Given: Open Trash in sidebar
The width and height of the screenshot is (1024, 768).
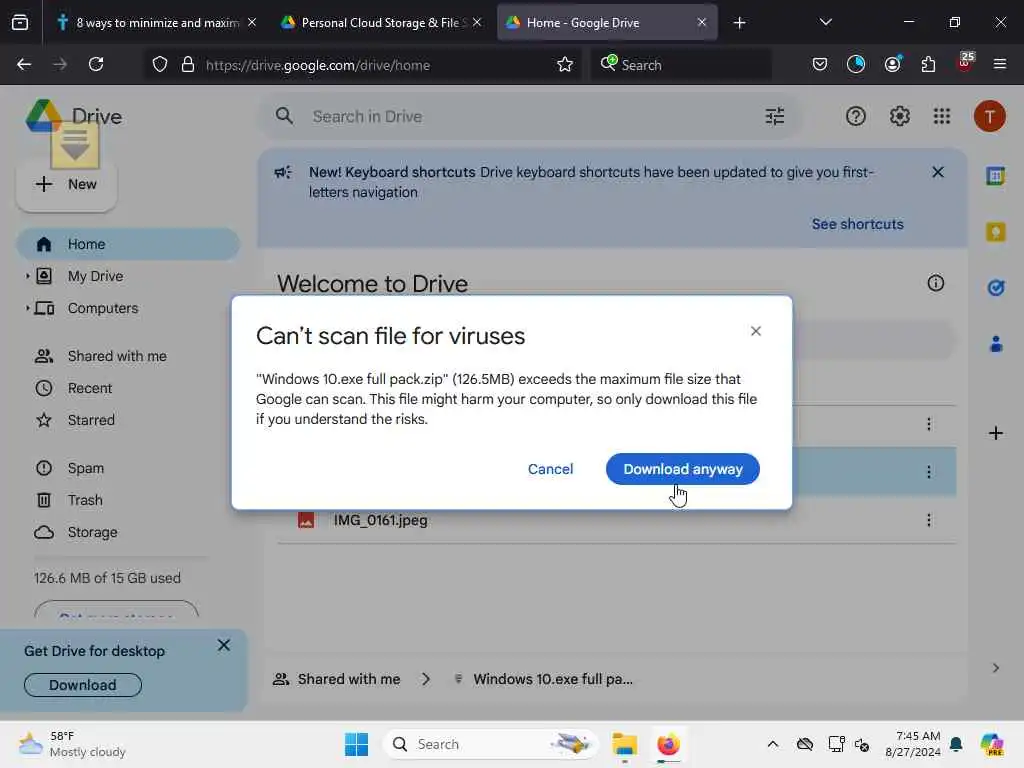Looking at the screenshot, I should [85, 500].
